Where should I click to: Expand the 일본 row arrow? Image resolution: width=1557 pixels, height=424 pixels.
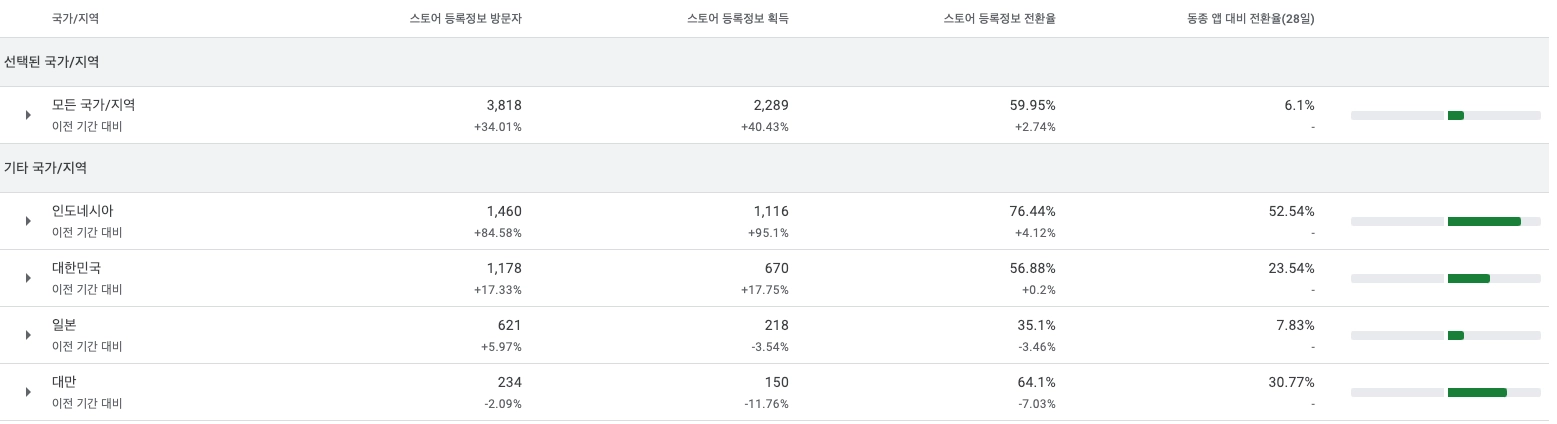[28, 335]
